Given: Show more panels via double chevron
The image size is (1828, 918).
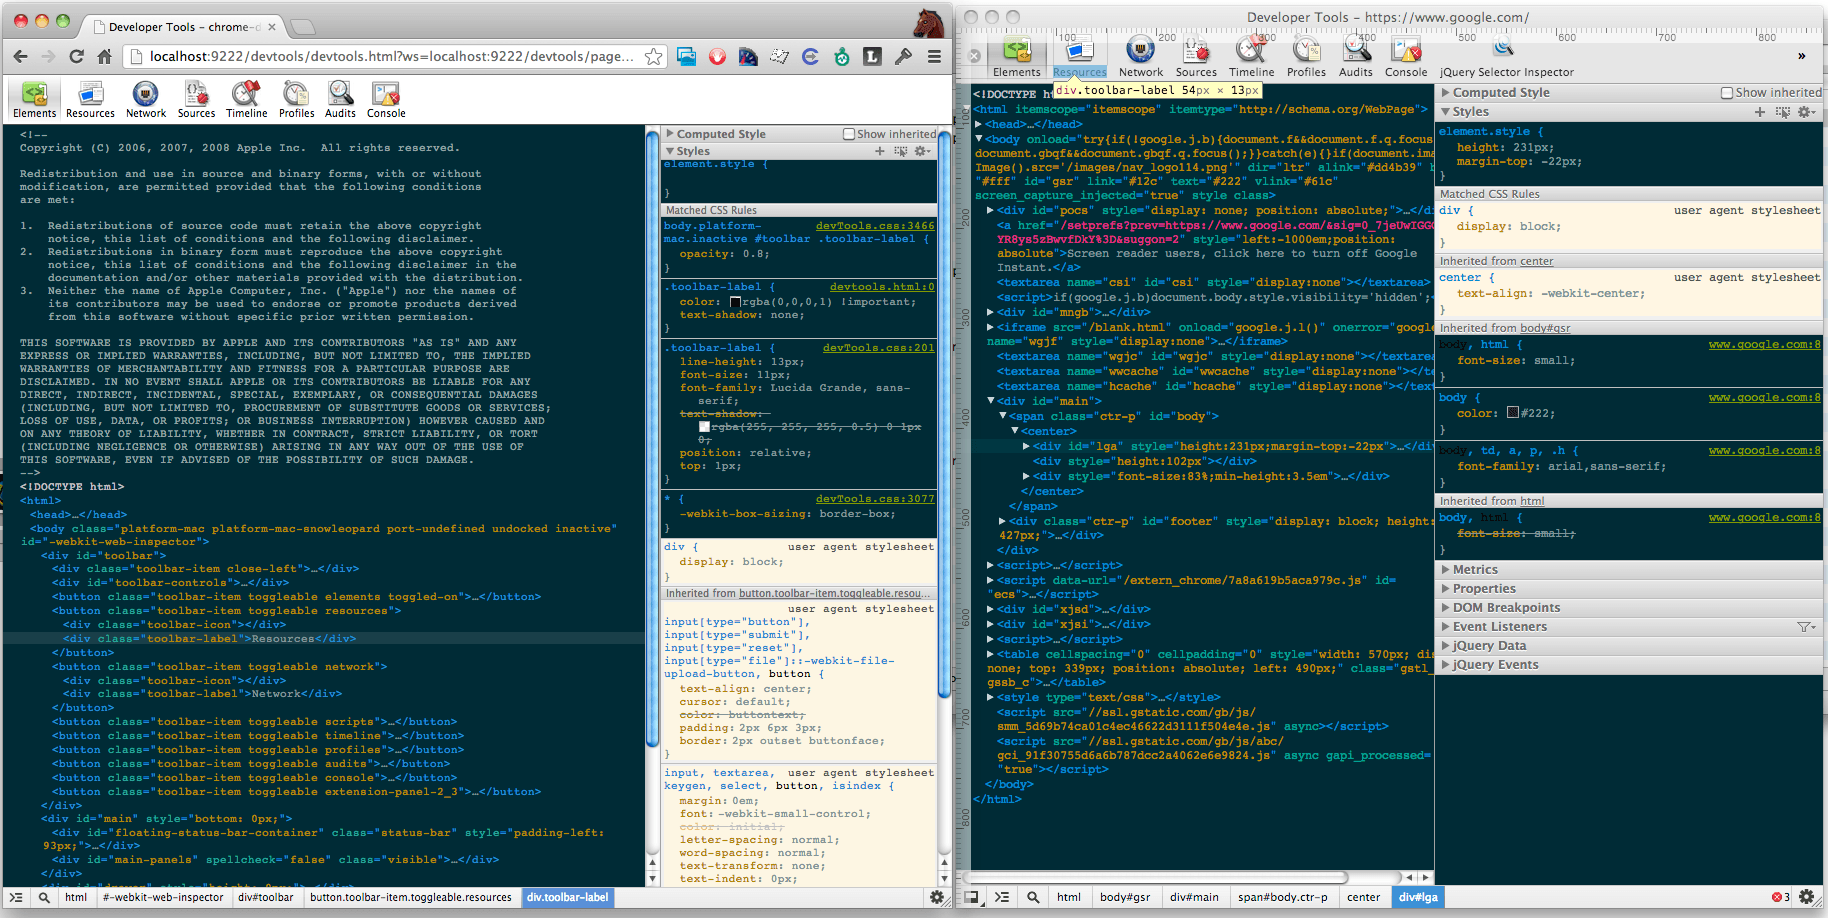Looking at the screenshot, I should click(1801, 57).
